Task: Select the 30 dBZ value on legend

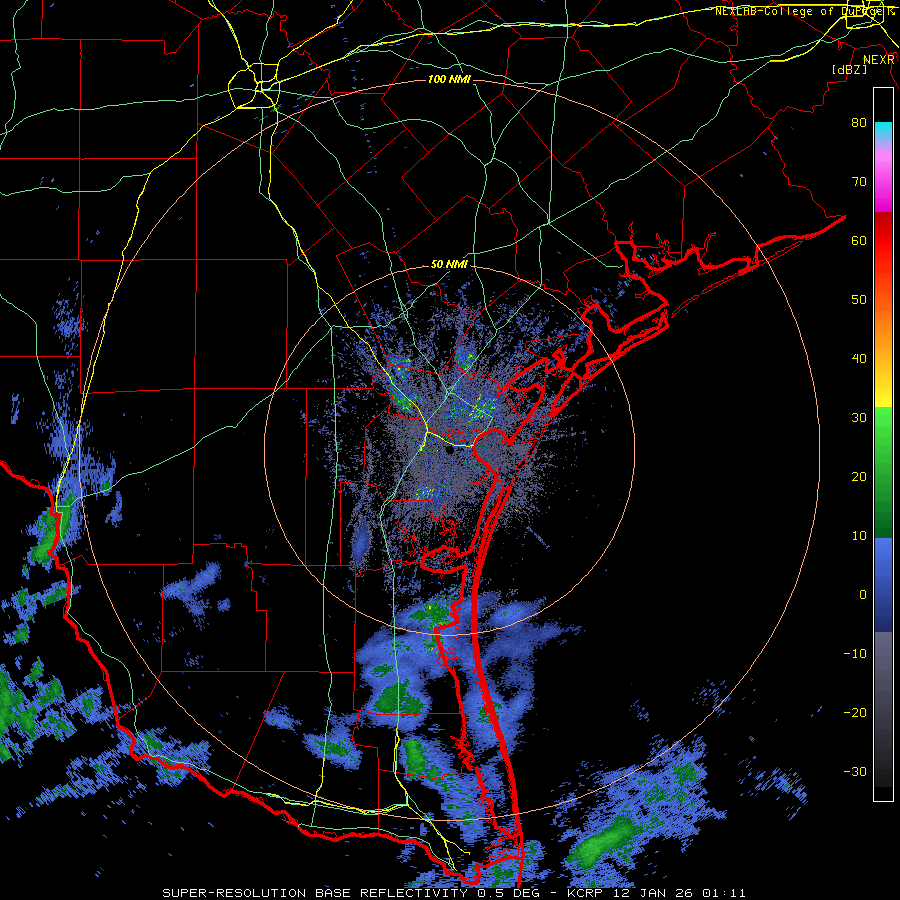Action: click(x=859, y=418)
